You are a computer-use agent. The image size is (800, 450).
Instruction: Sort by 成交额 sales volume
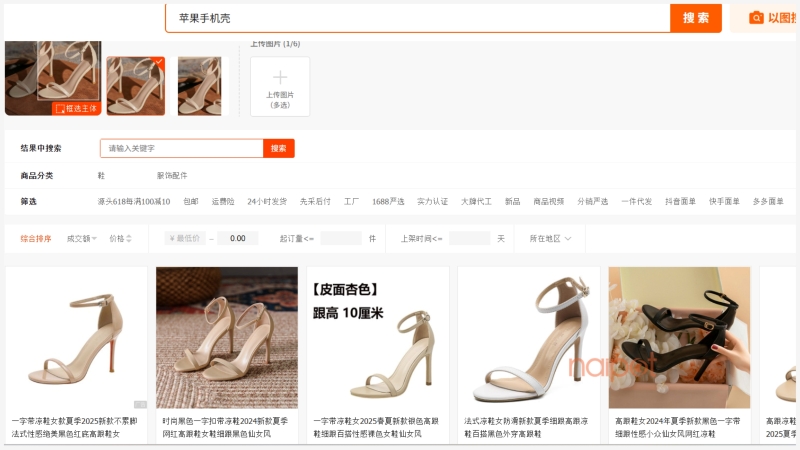point(81,238)
